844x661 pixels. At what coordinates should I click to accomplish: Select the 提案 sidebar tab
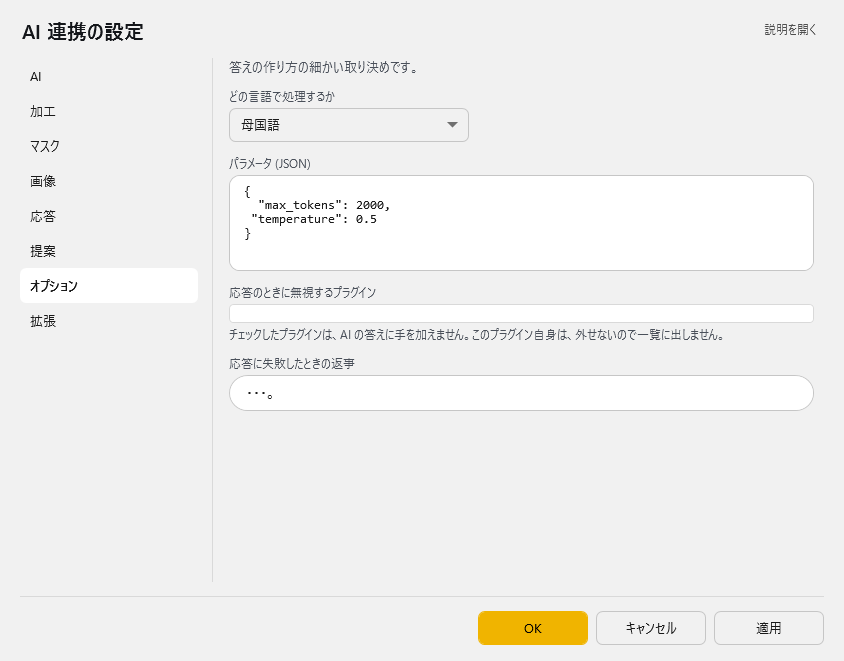click(x=109, y=251)
